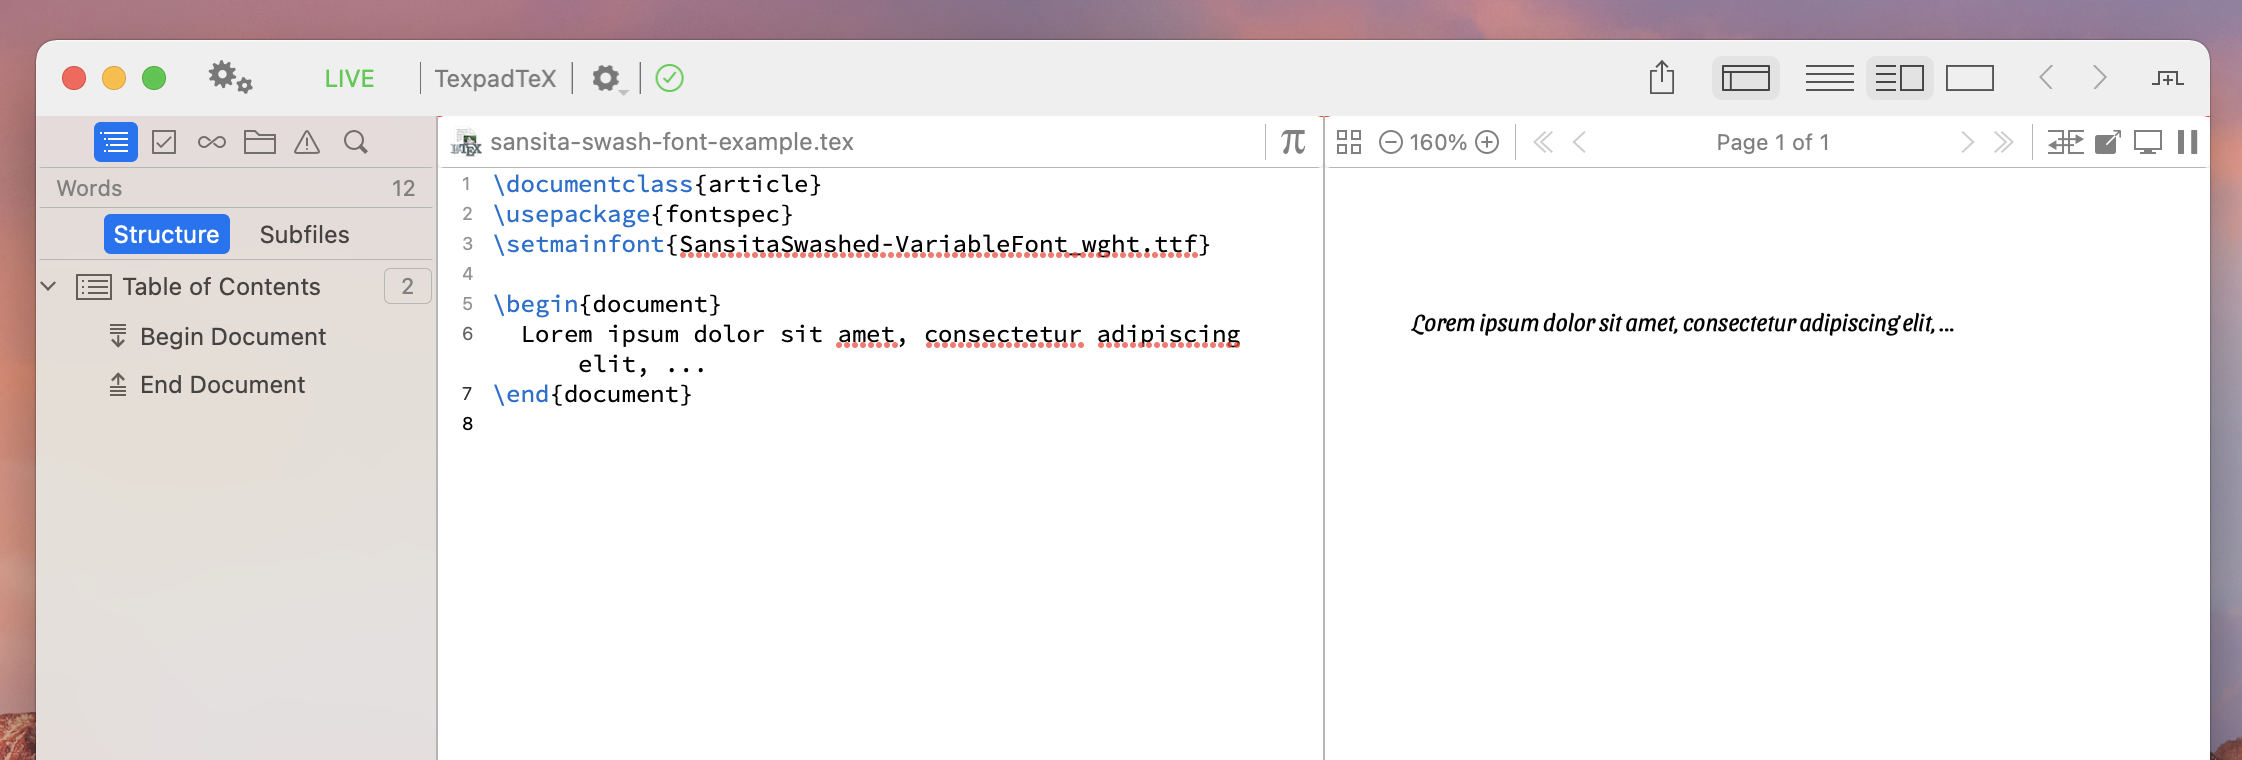This screenshot has height=760, width=2242.
Task: Click the \begin{document} line
Action: [607, 304]
